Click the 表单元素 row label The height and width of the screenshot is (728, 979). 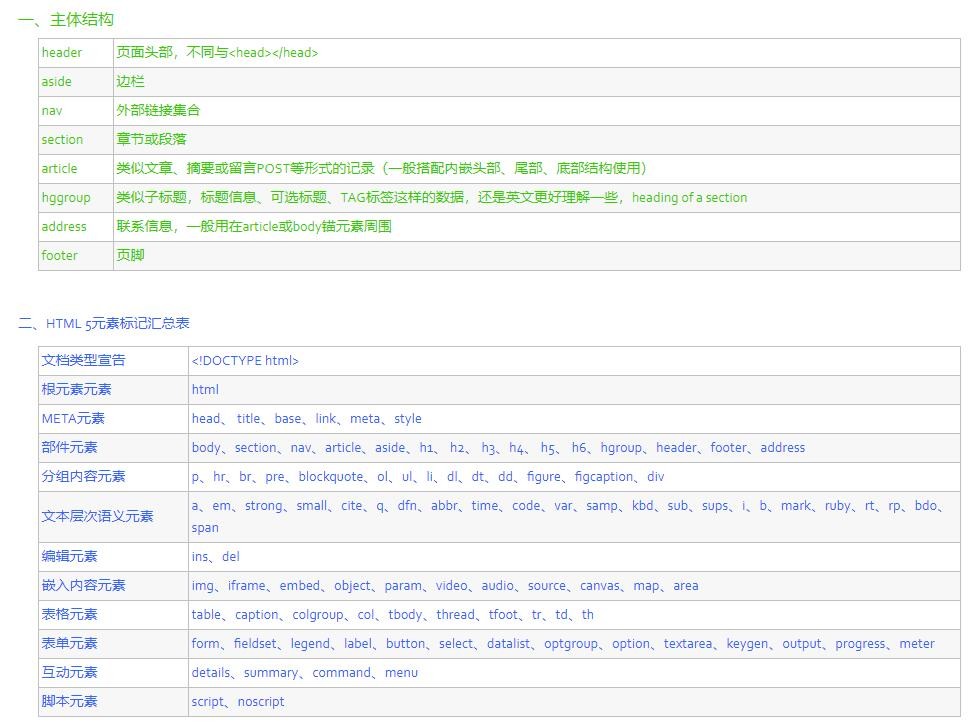coord(70,643)
